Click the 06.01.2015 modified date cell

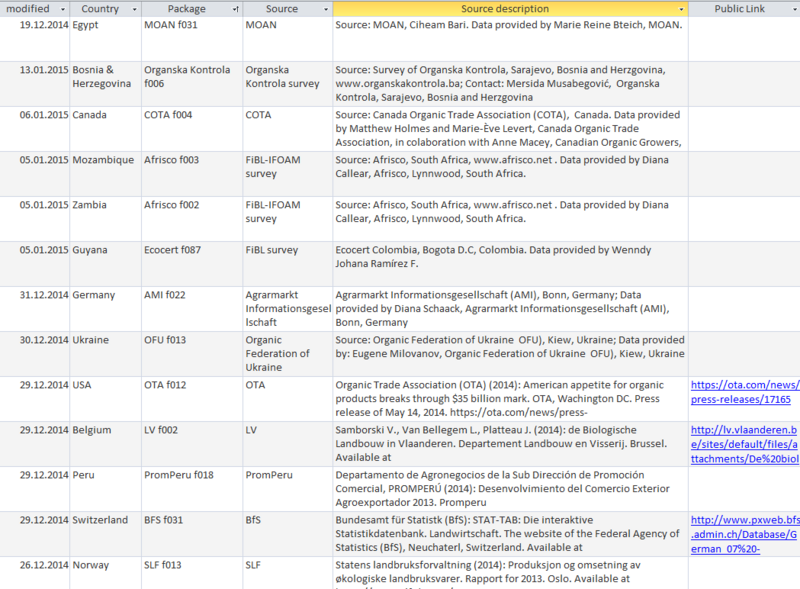point(34,129)
